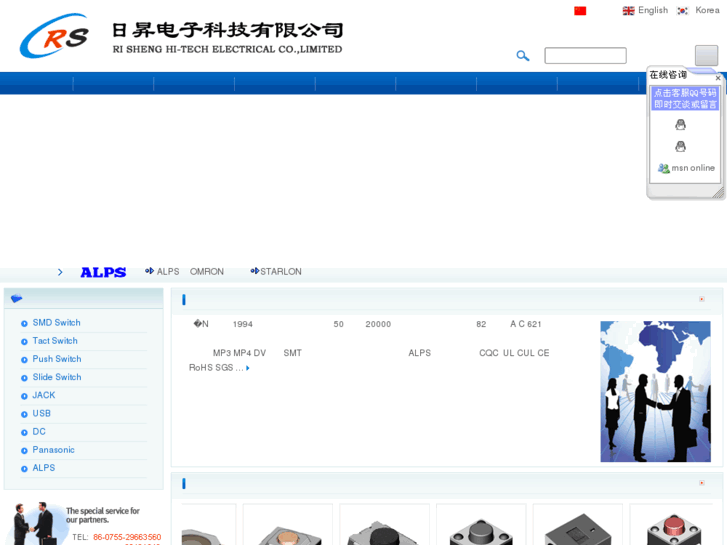727x545 pixels.
Task: Click the UK flag icon
Action: point(628,11)
